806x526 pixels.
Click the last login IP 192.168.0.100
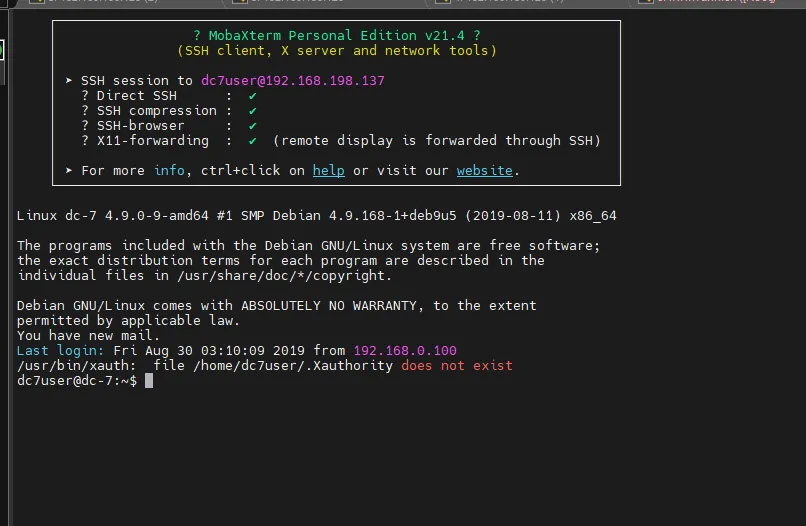(x=405, y=351)
